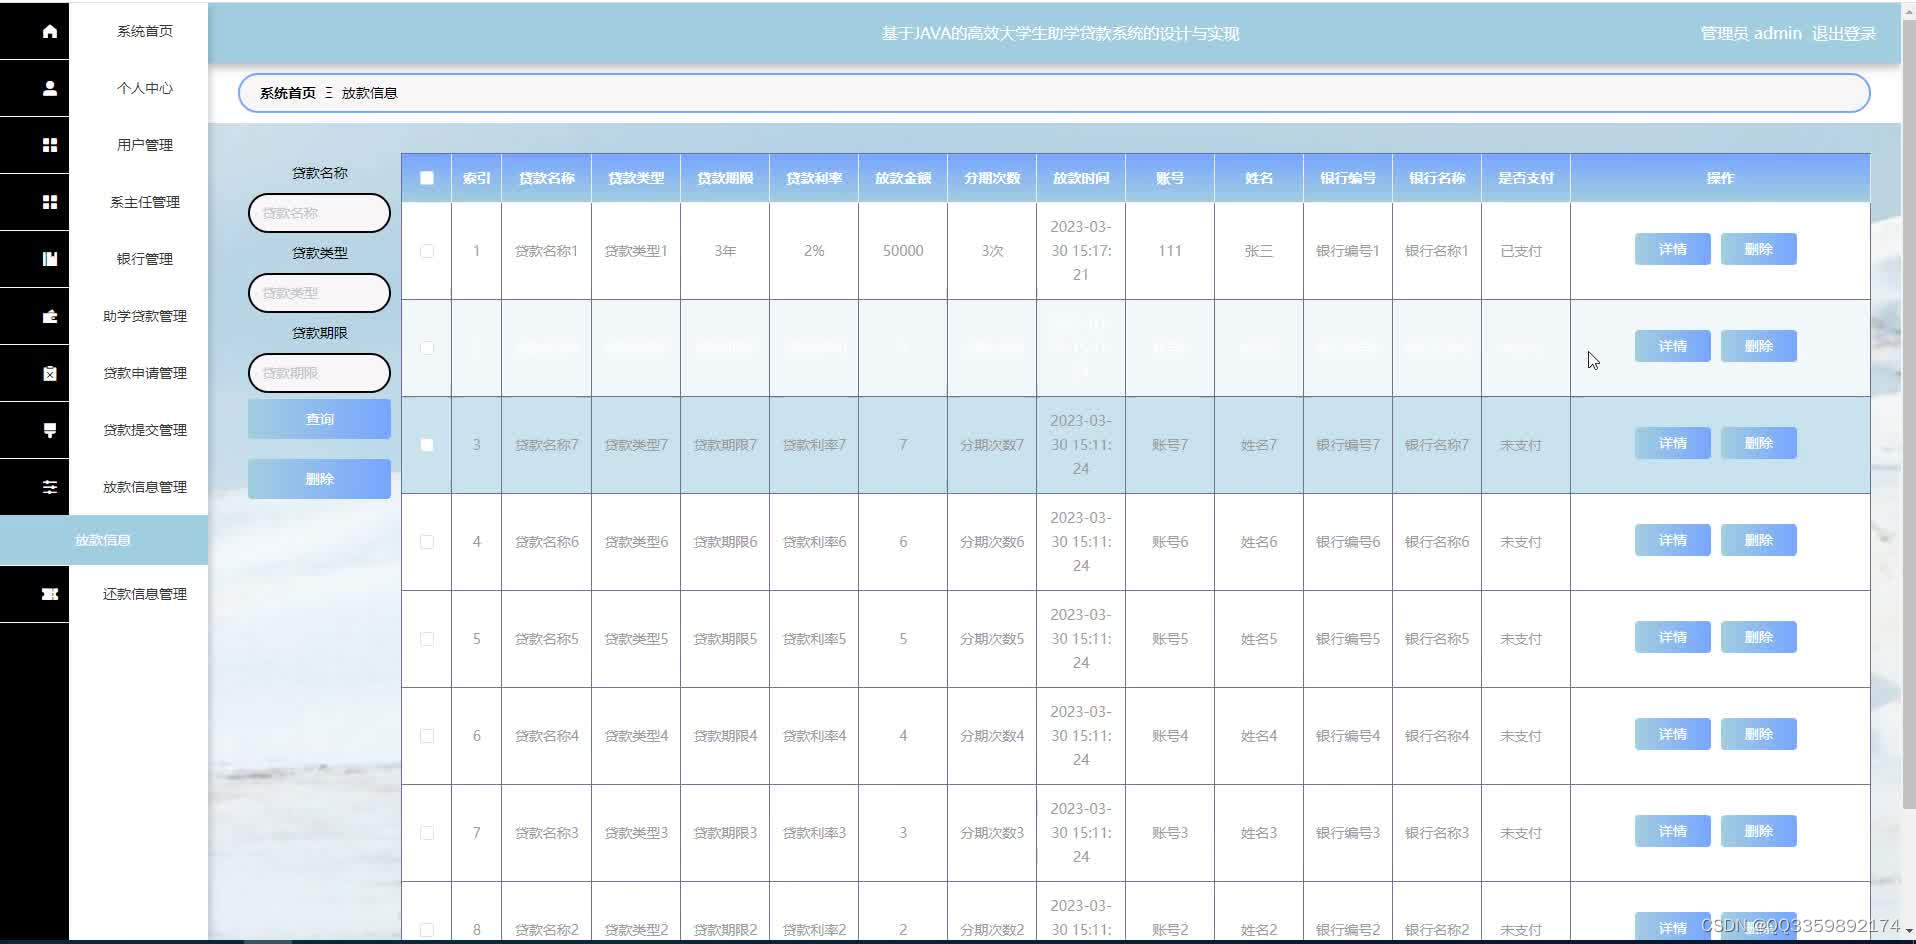Click 详情 for row 贷款名称7
This screenshot has width=1916, height=944.
click(x=1672, y=443)
